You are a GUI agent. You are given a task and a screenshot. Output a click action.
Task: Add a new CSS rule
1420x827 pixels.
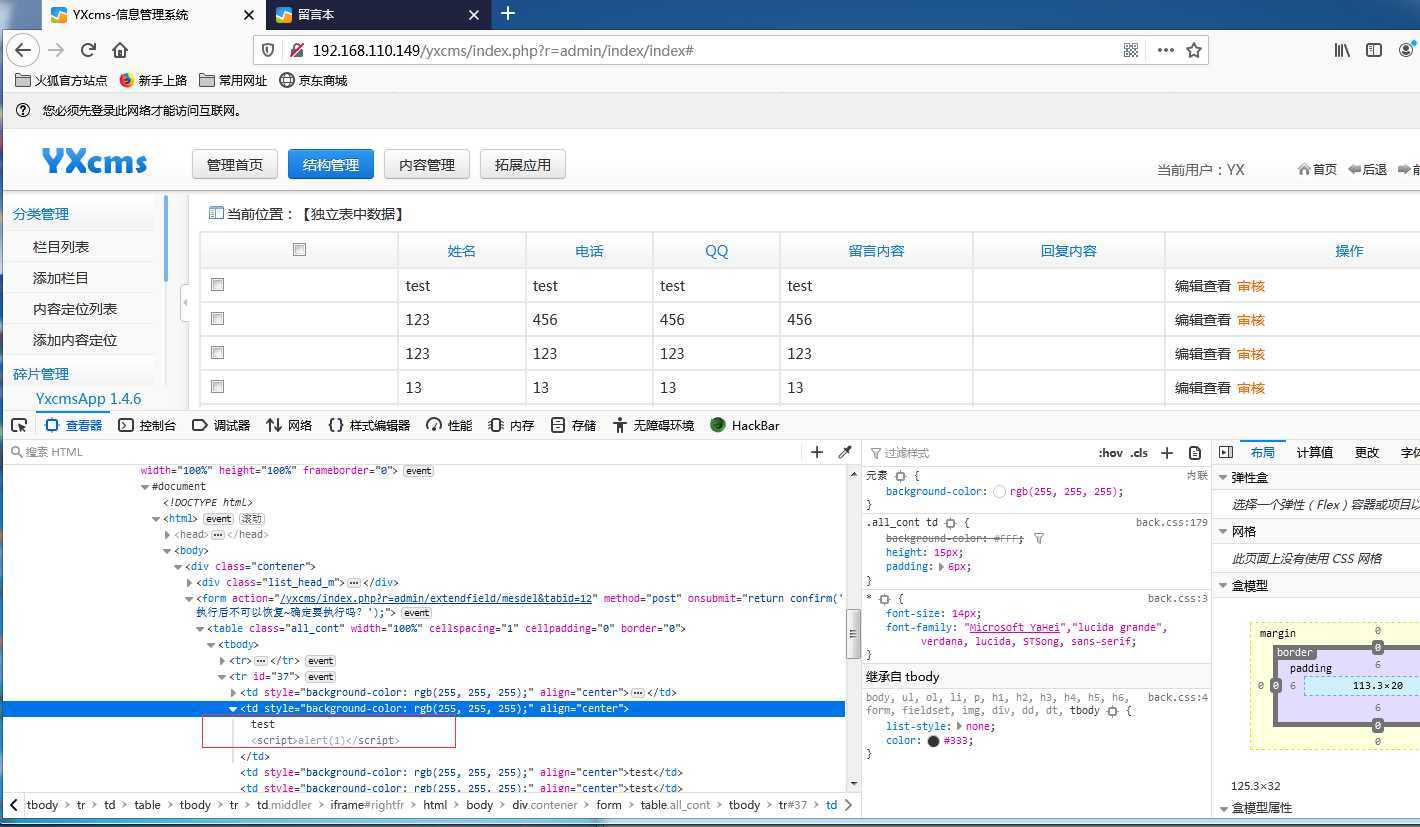point(1167,453)
